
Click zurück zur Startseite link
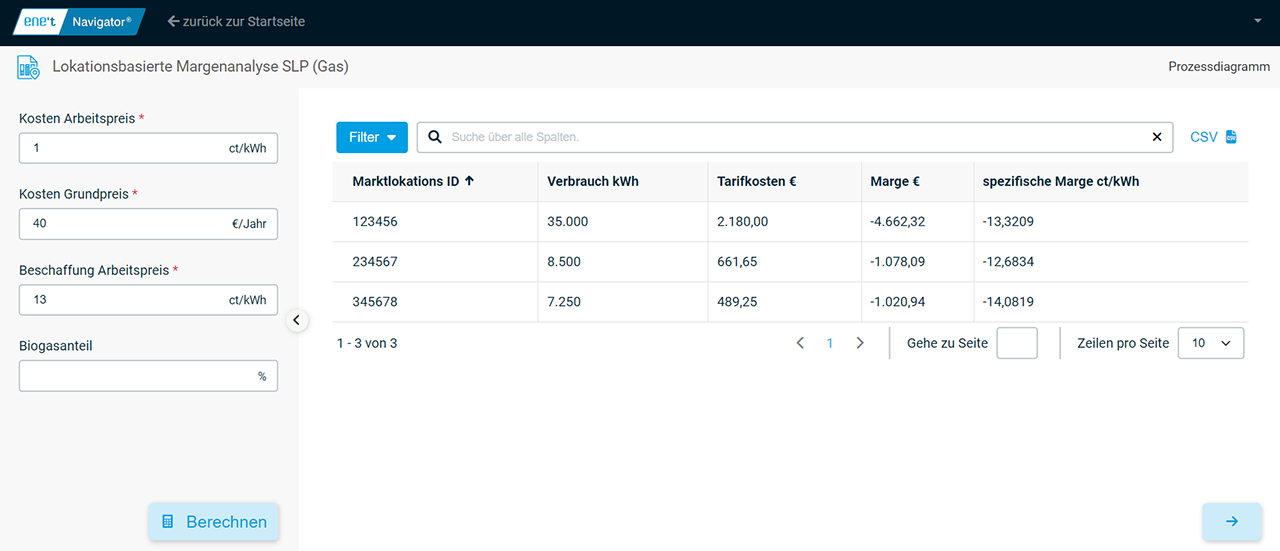click(236, 21)
